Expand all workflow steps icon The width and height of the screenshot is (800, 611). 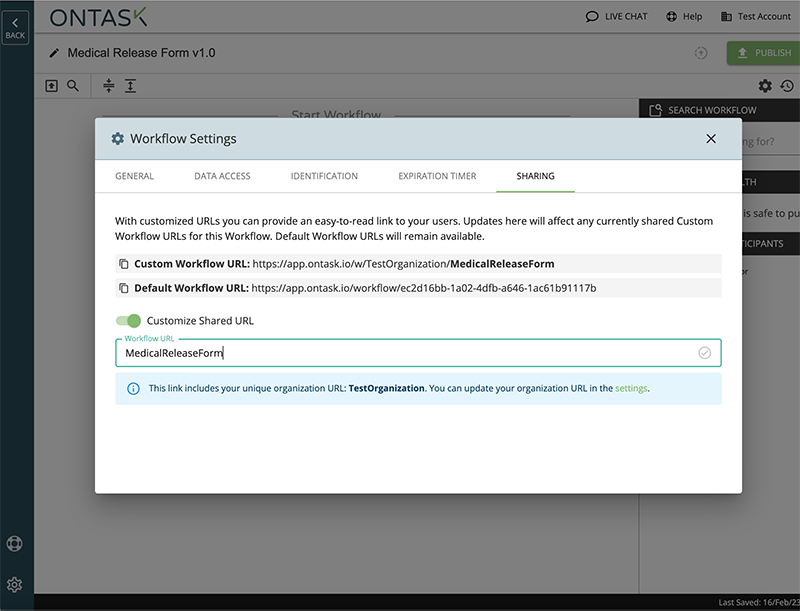point(131,86)
